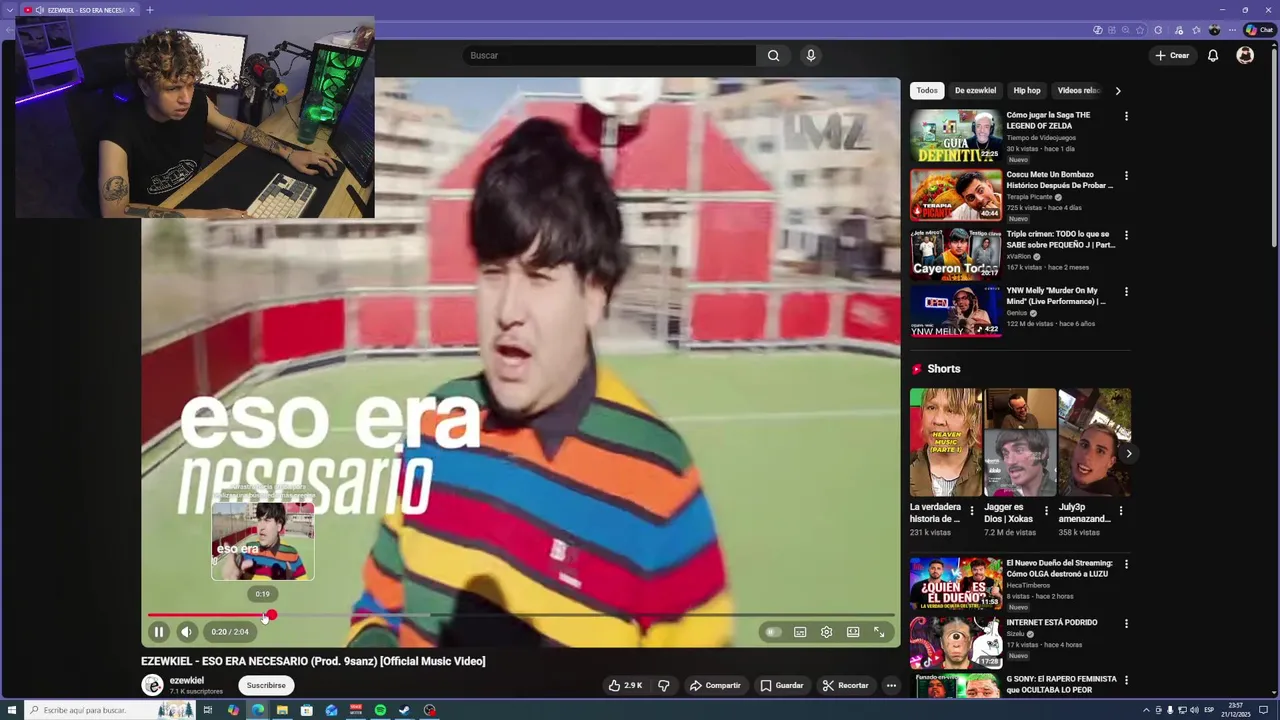Open browser settings and more ellipsis
This screenshot has width=1280, height=720.
(x=1232, y=30)
